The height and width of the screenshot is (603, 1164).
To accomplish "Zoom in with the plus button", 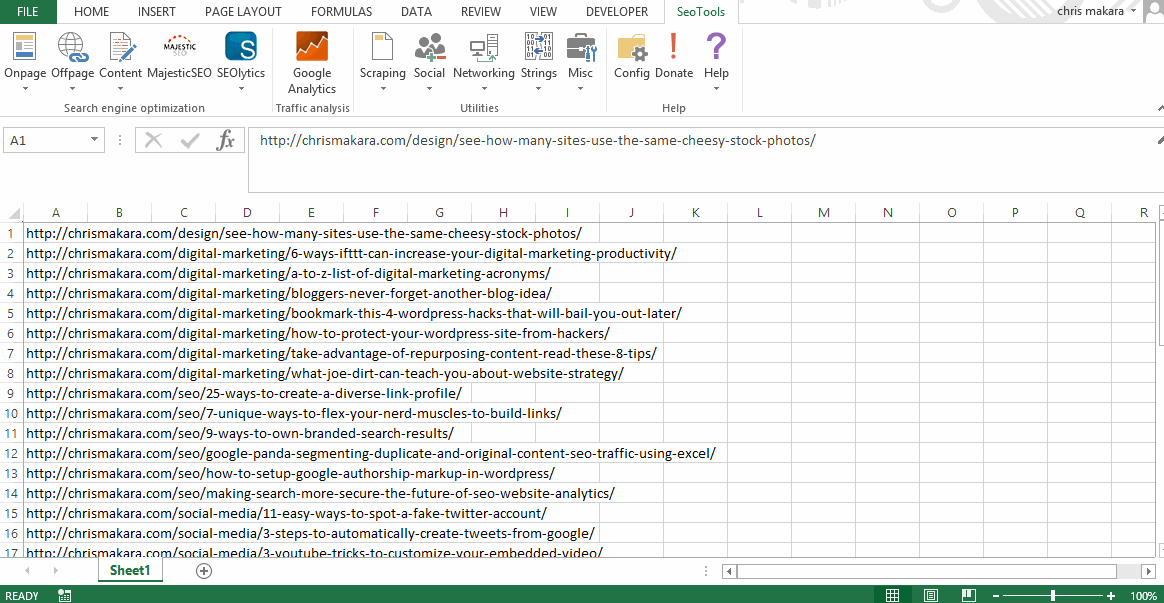I will click(x=1111, y=595).
